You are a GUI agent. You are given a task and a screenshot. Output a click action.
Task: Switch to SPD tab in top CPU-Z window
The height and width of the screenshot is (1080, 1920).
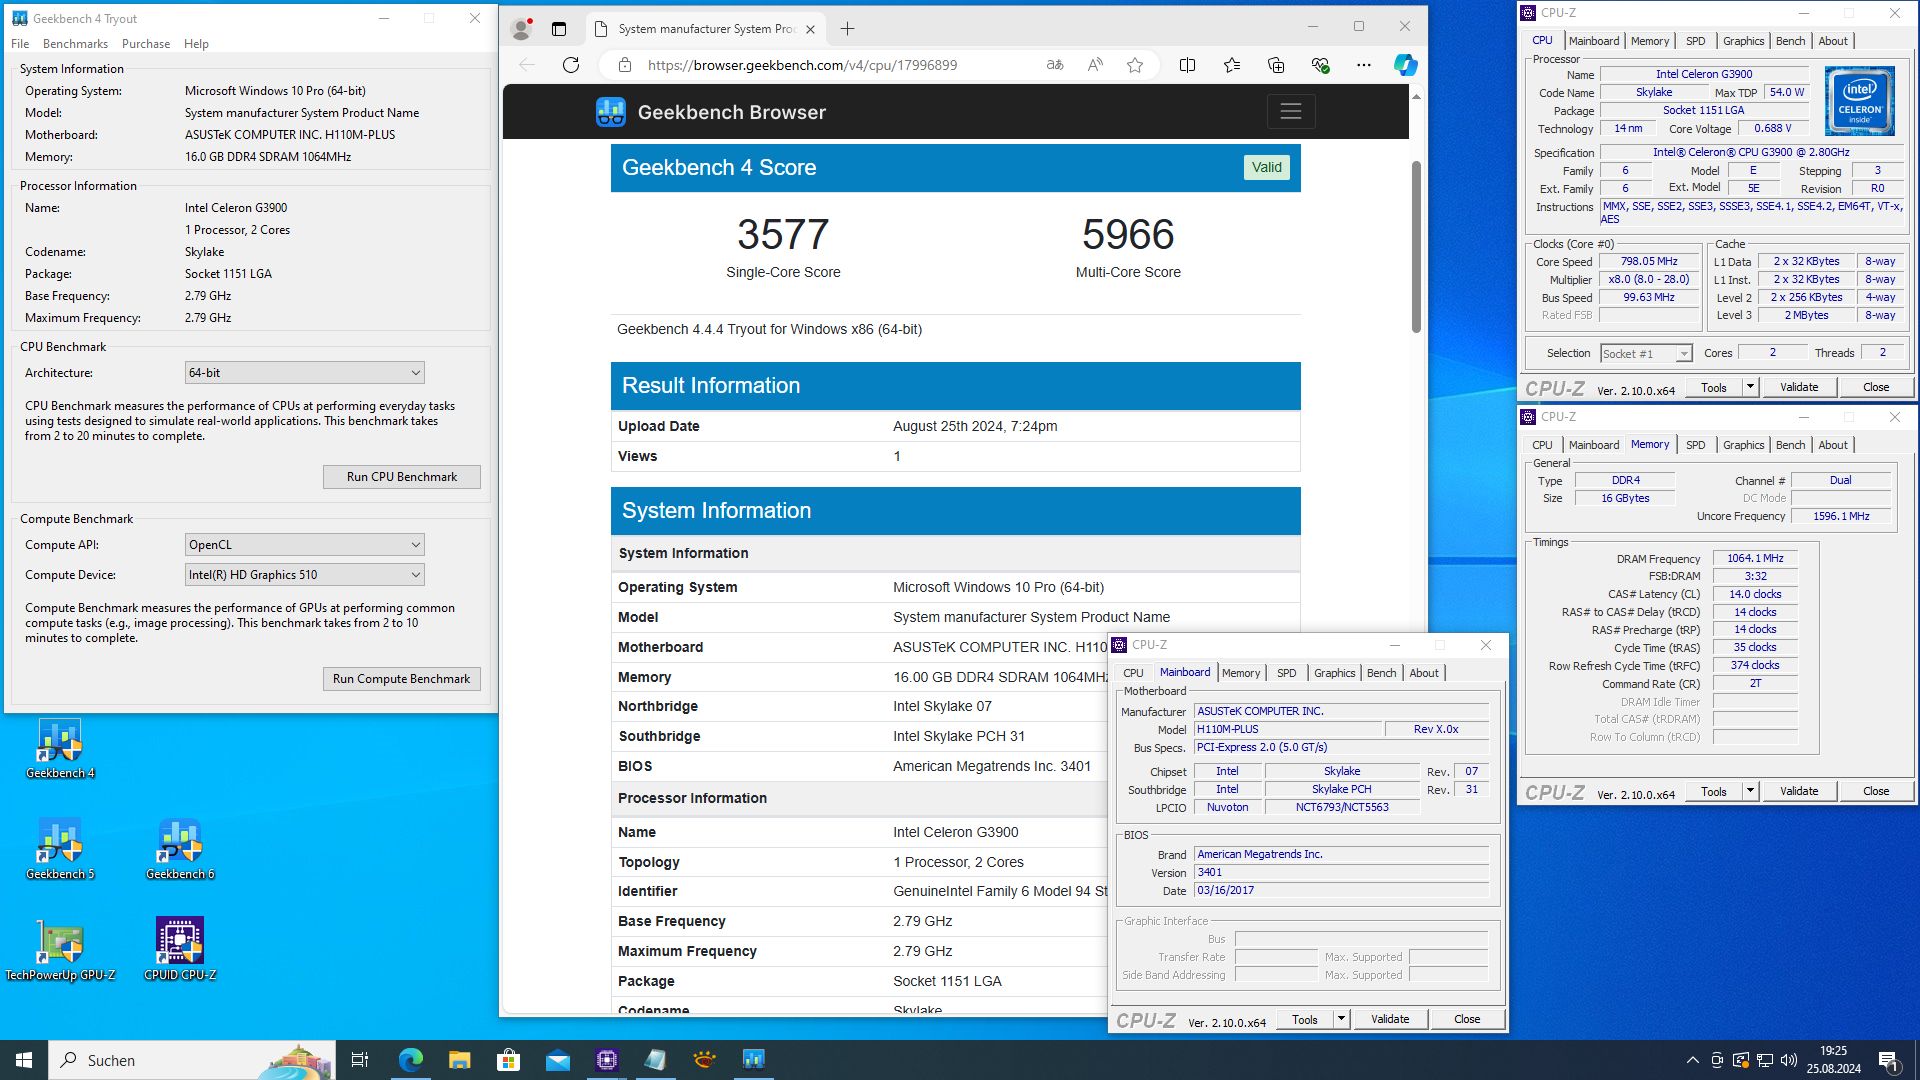[1695, 41]
